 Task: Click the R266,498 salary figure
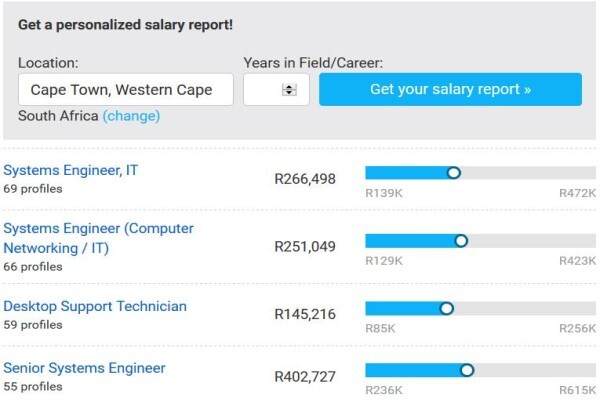coord(305,179)
